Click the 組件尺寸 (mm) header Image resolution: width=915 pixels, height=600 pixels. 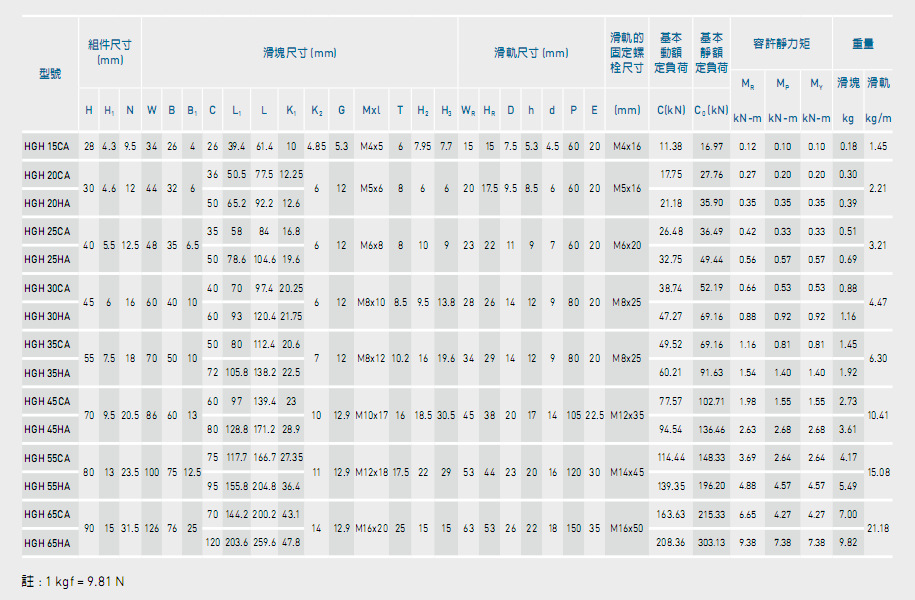110,52
